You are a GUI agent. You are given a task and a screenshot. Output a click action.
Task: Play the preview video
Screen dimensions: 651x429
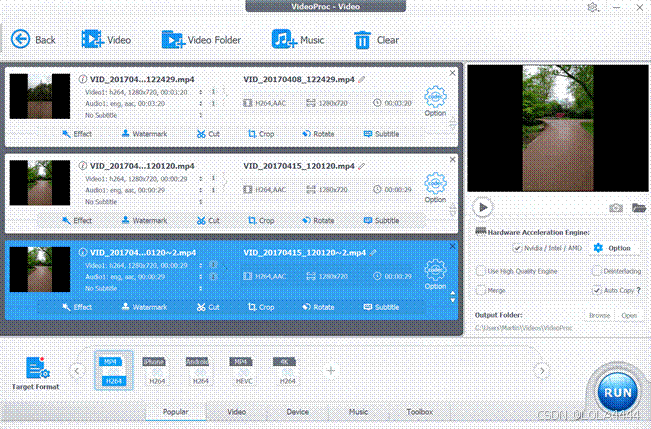pos(483,207)
